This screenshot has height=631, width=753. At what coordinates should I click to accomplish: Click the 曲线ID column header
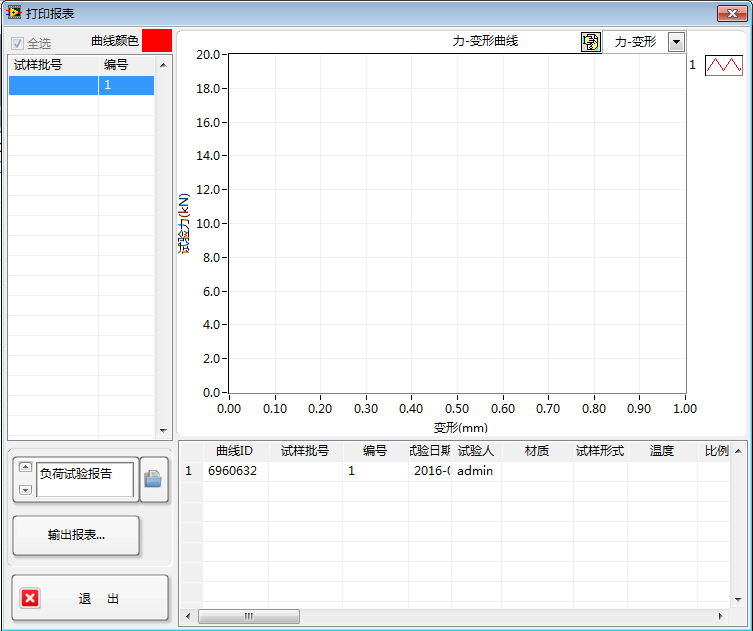(x=235, y=451)
